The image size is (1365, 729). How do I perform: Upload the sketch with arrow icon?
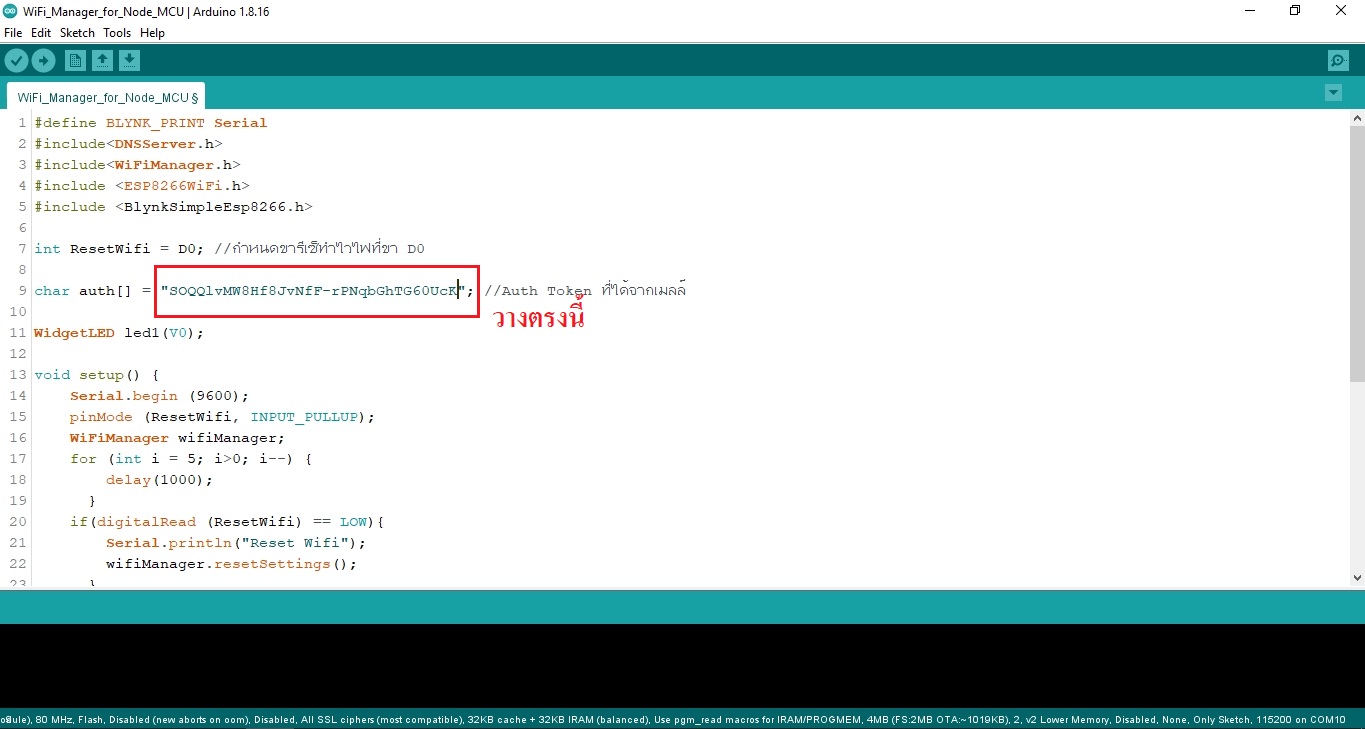coord(43,61)
